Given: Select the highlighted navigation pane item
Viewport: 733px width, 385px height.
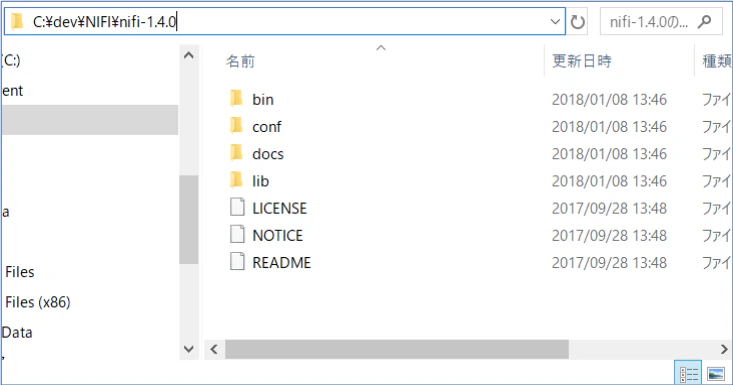Looking at the screenshot, I should coord(90,120).
